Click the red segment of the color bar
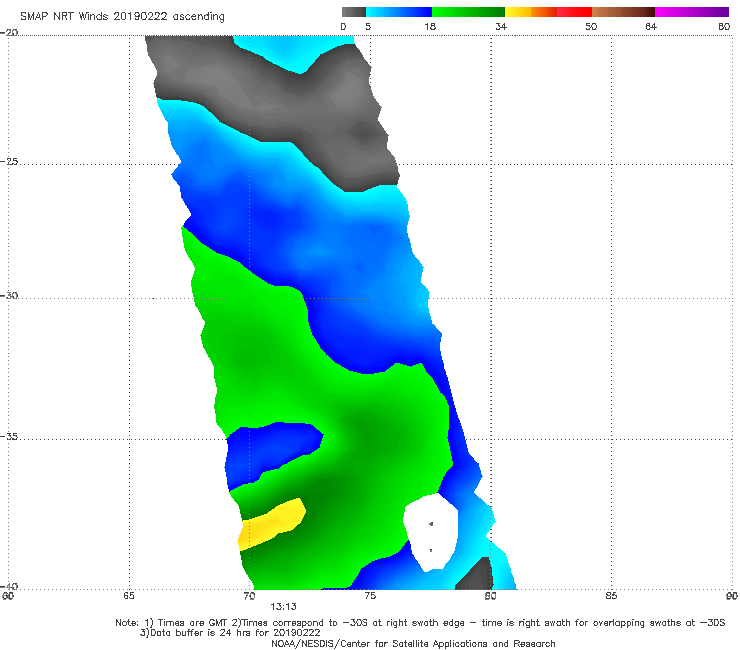This screenshot has width=740, height=650. pyautogui.click(x=575, y=12)
